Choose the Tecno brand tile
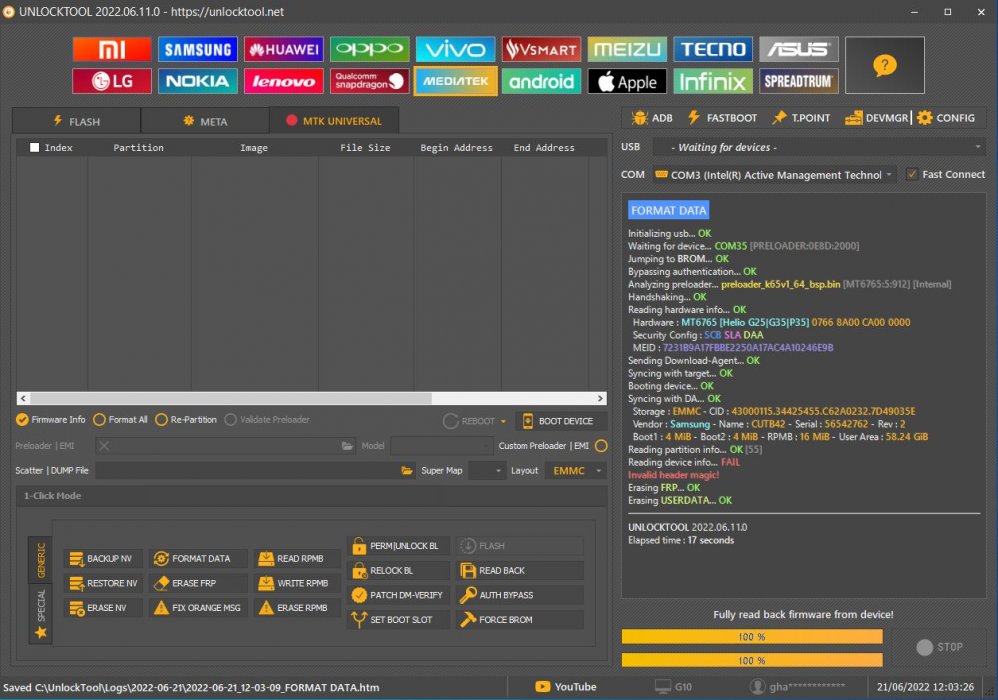 pos(713,49)
